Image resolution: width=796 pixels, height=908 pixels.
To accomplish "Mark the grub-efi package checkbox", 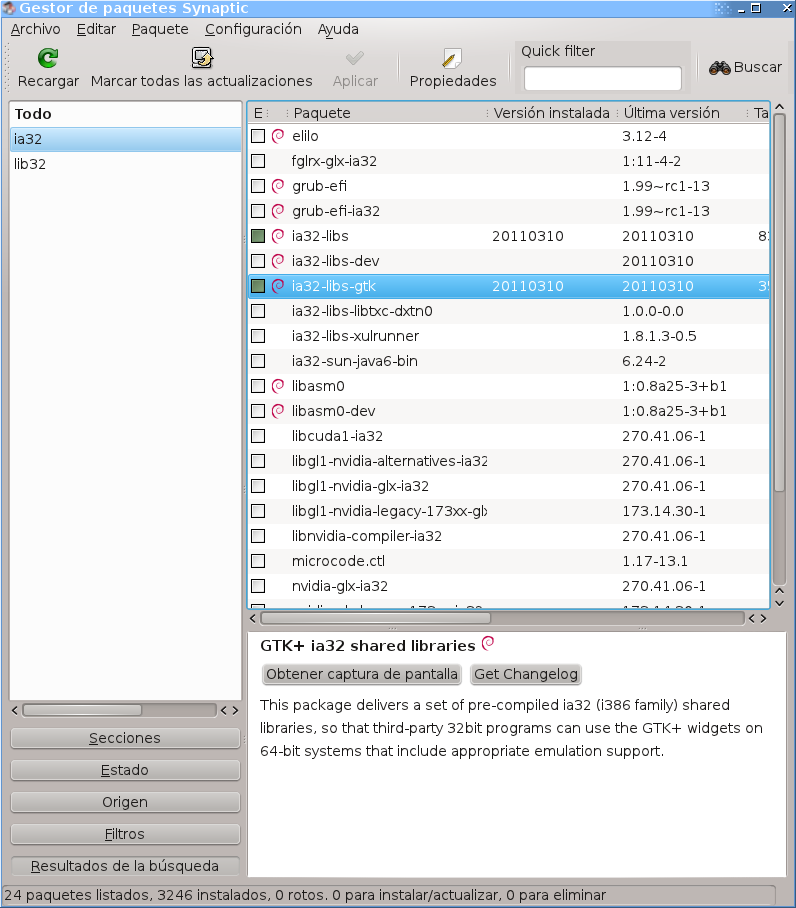I will point(258,186).
